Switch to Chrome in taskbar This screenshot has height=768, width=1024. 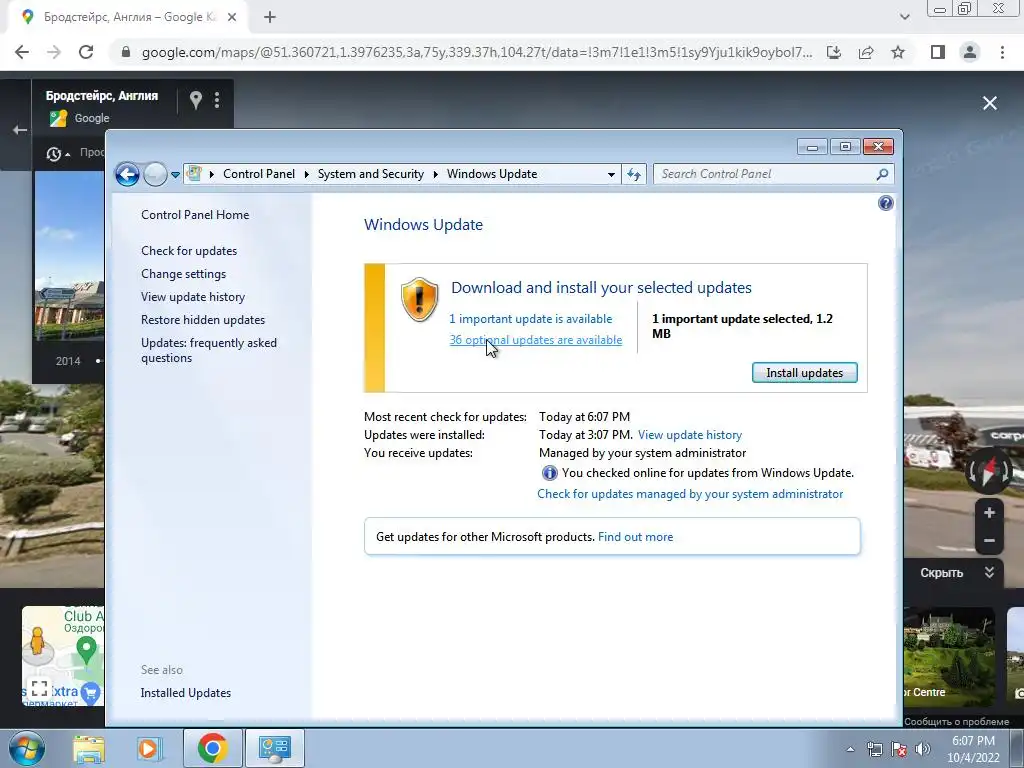coord(212,748)
